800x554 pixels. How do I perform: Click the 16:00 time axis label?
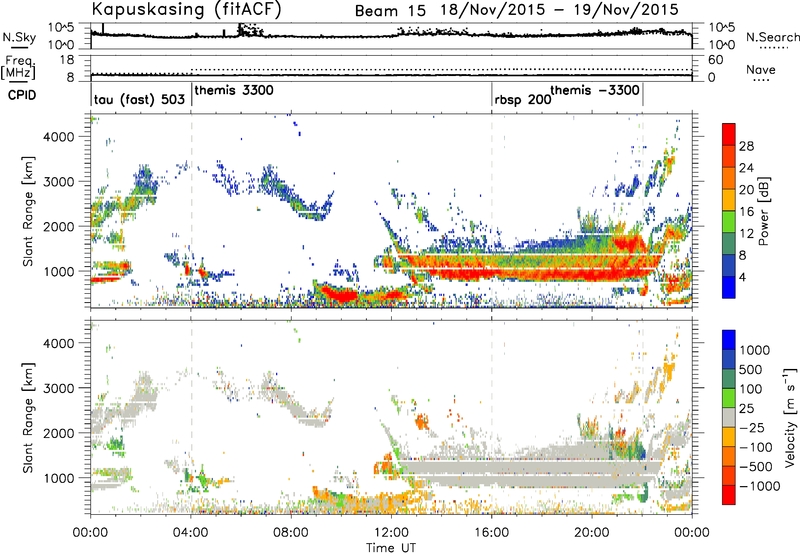[x=491, y=533]
